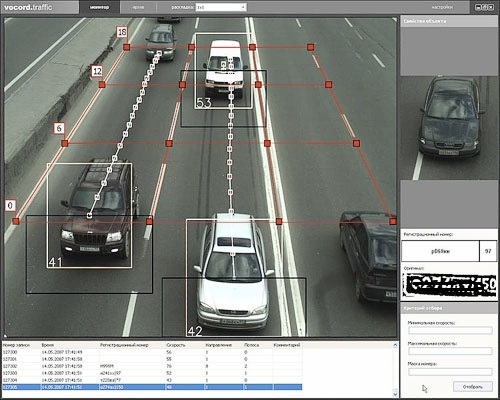Open the раскладка layout dropdown
Image resolution: width=500 pixels, height=400 pixels.
point(221,7)
